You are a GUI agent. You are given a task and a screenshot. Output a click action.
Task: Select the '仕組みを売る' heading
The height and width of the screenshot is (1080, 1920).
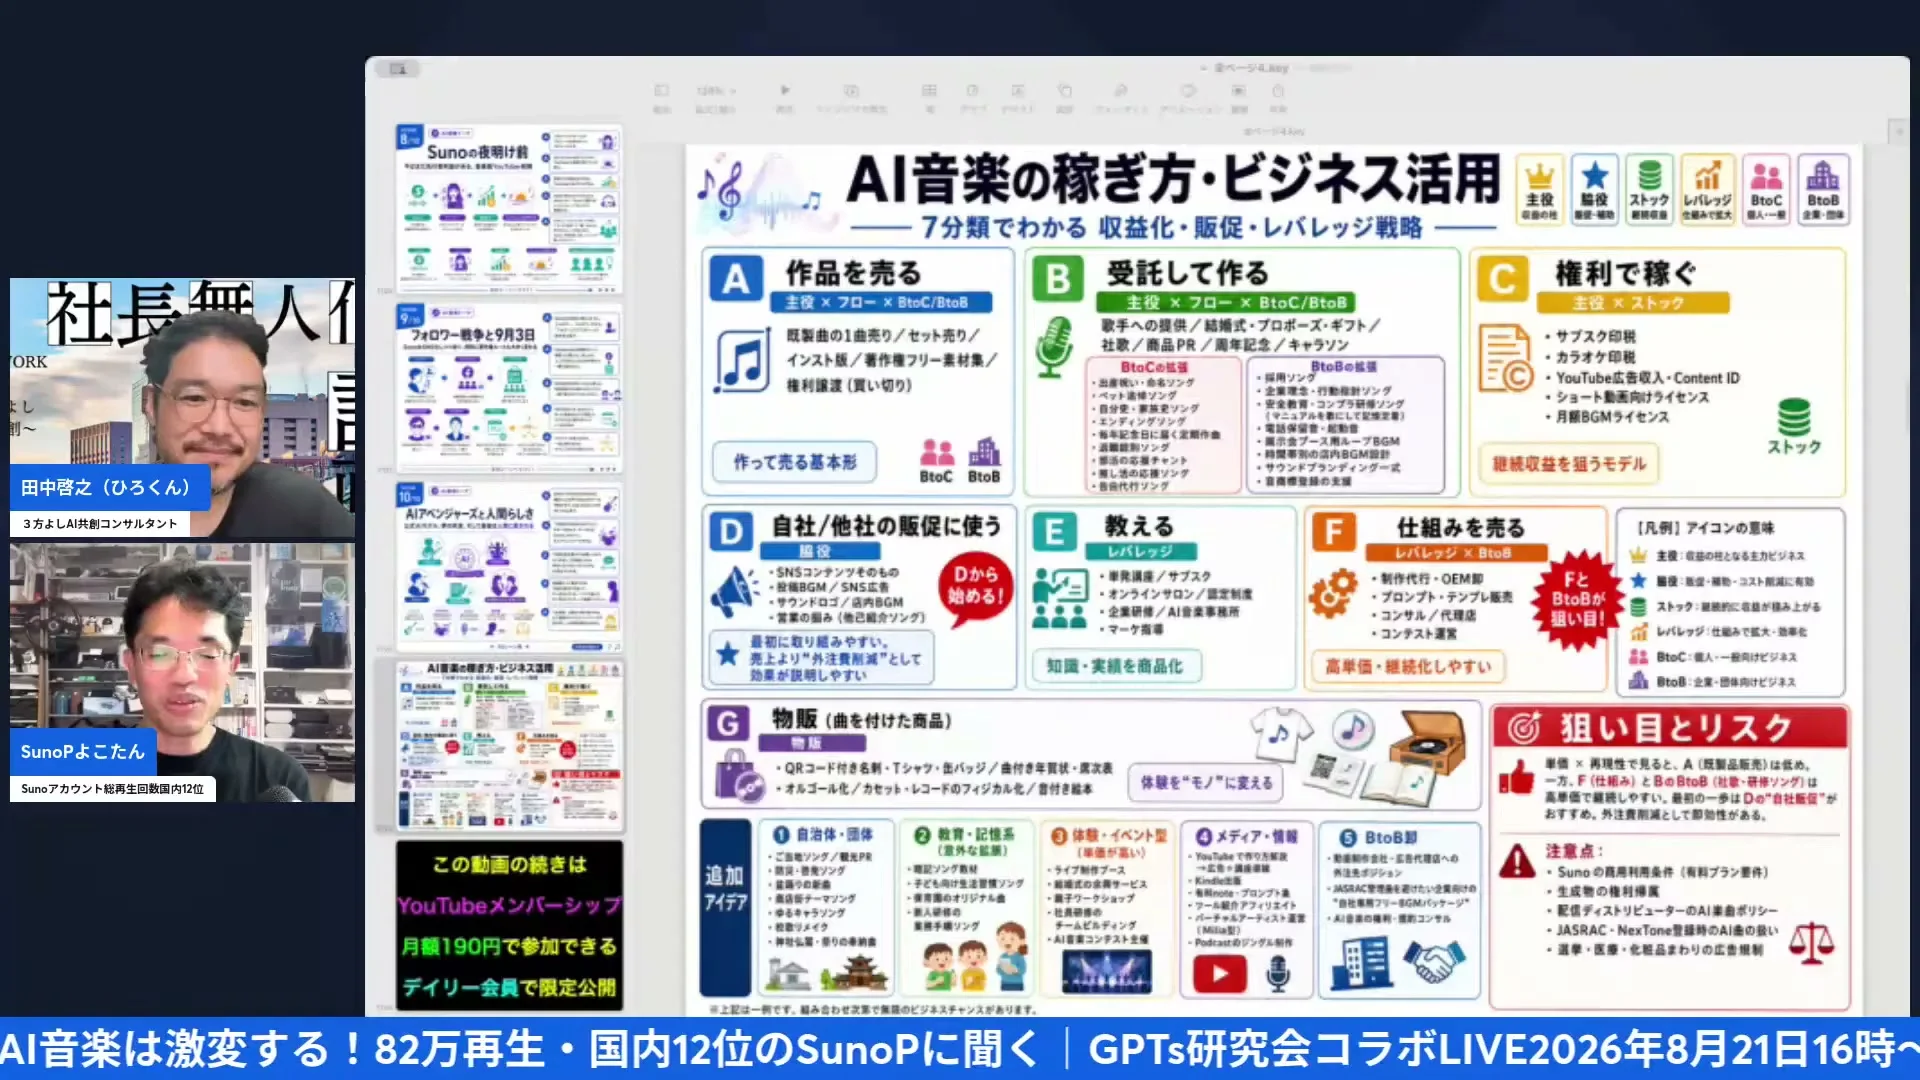coord(1460,527)
